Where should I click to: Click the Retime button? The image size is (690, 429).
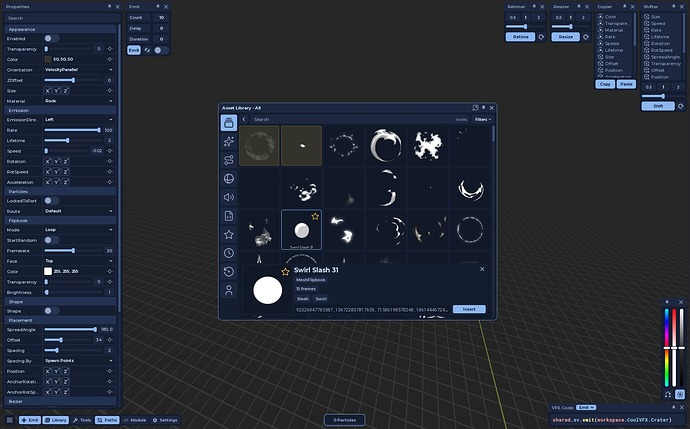click(520, 37)
